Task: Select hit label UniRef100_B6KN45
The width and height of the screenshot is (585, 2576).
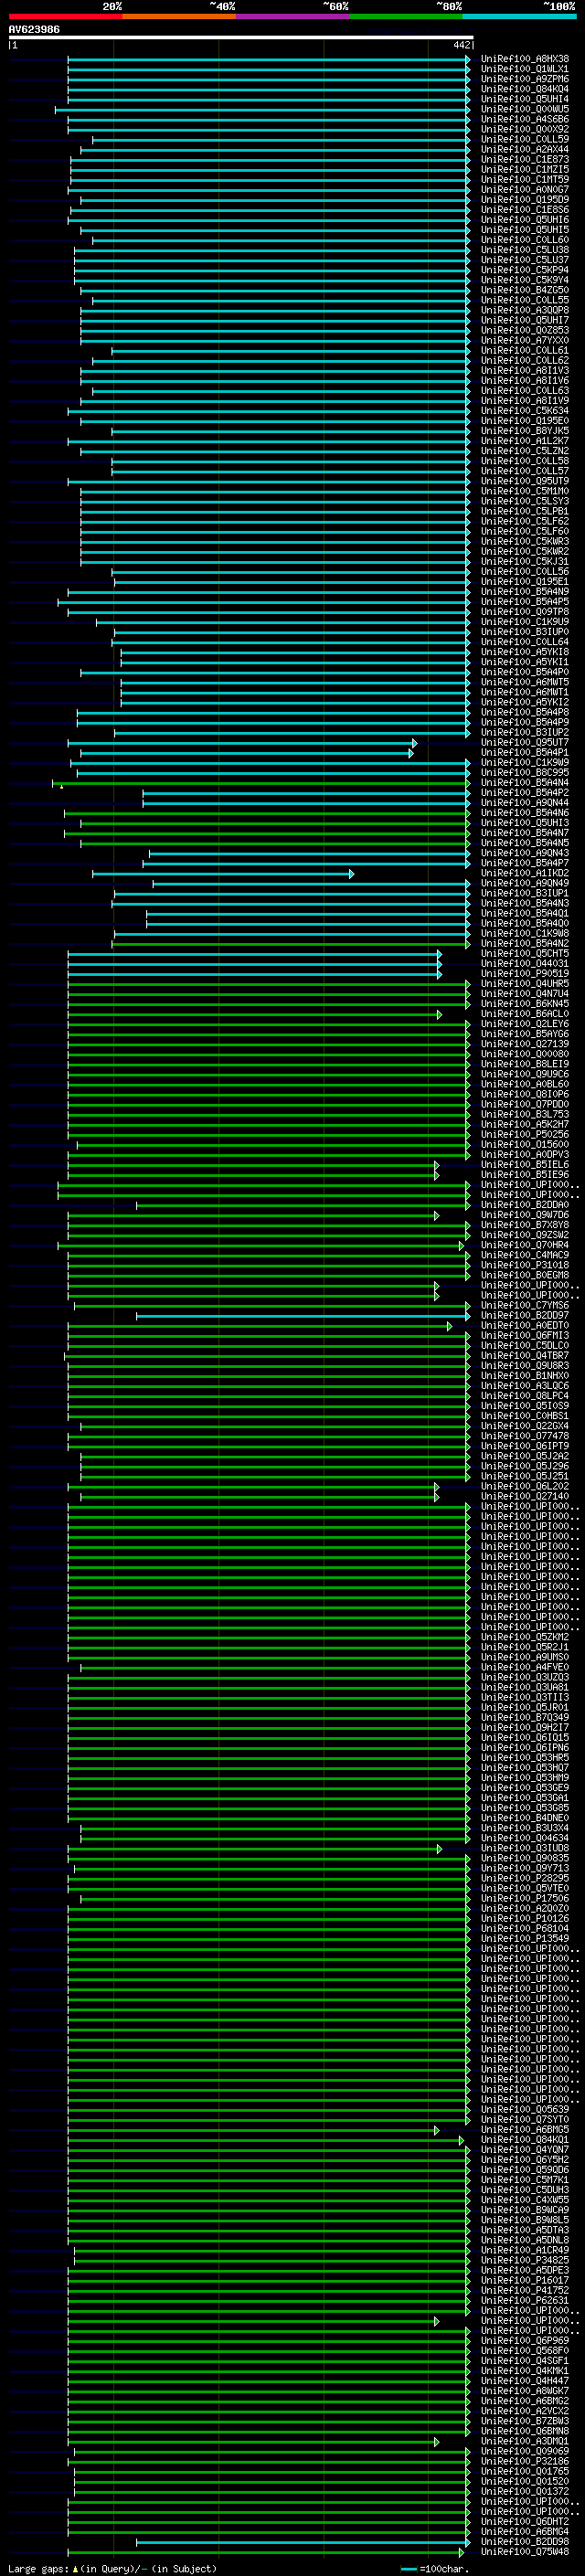Action: tap(525, 1004)
